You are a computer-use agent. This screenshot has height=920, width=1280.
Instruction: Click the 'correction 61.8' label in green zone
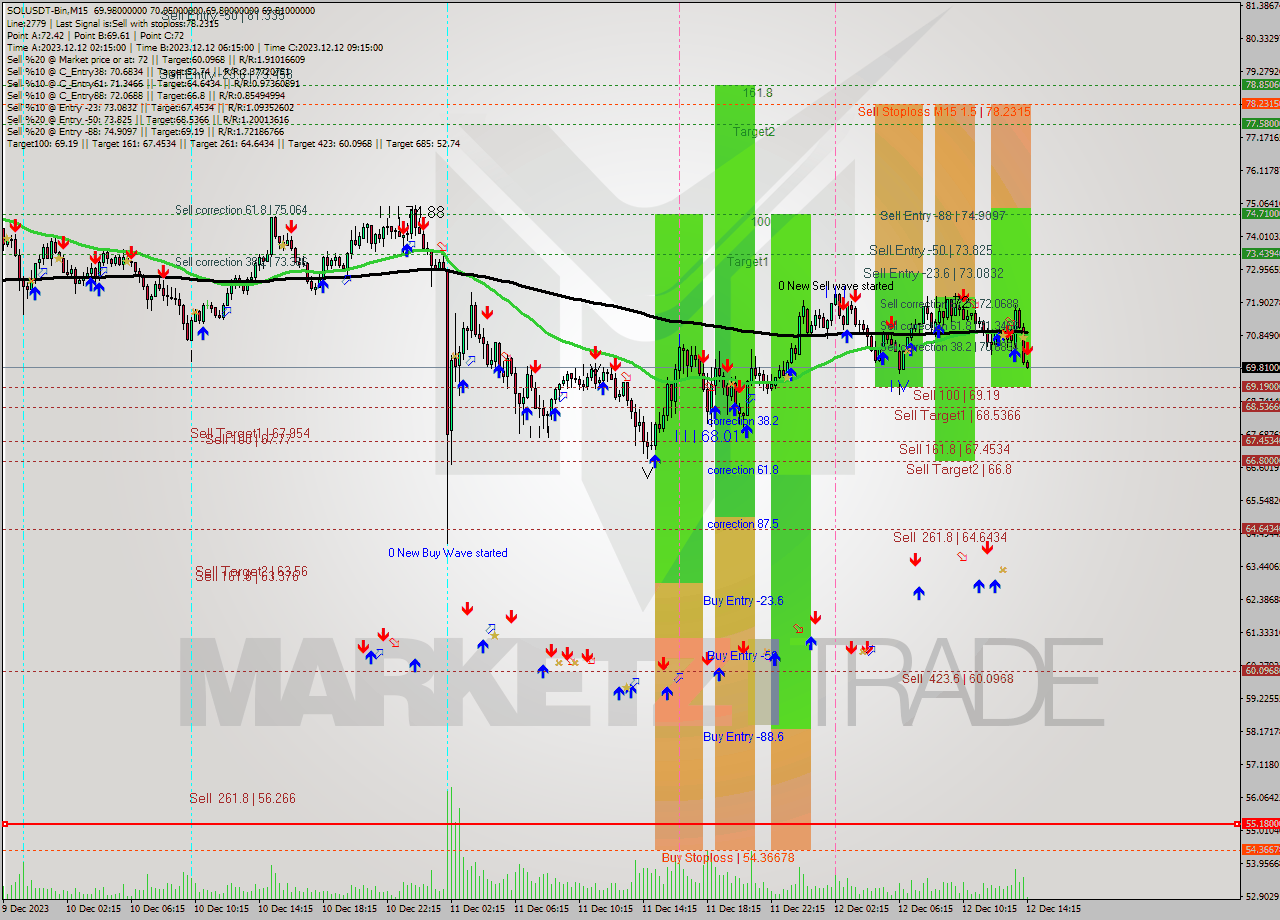tap(742, 470)
